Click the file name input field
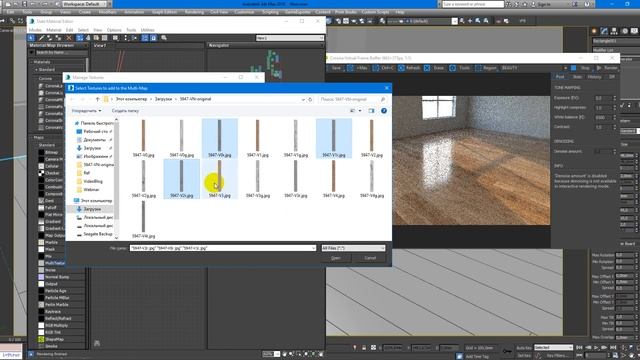Viewport: 640px width, 360px height. 223,248
